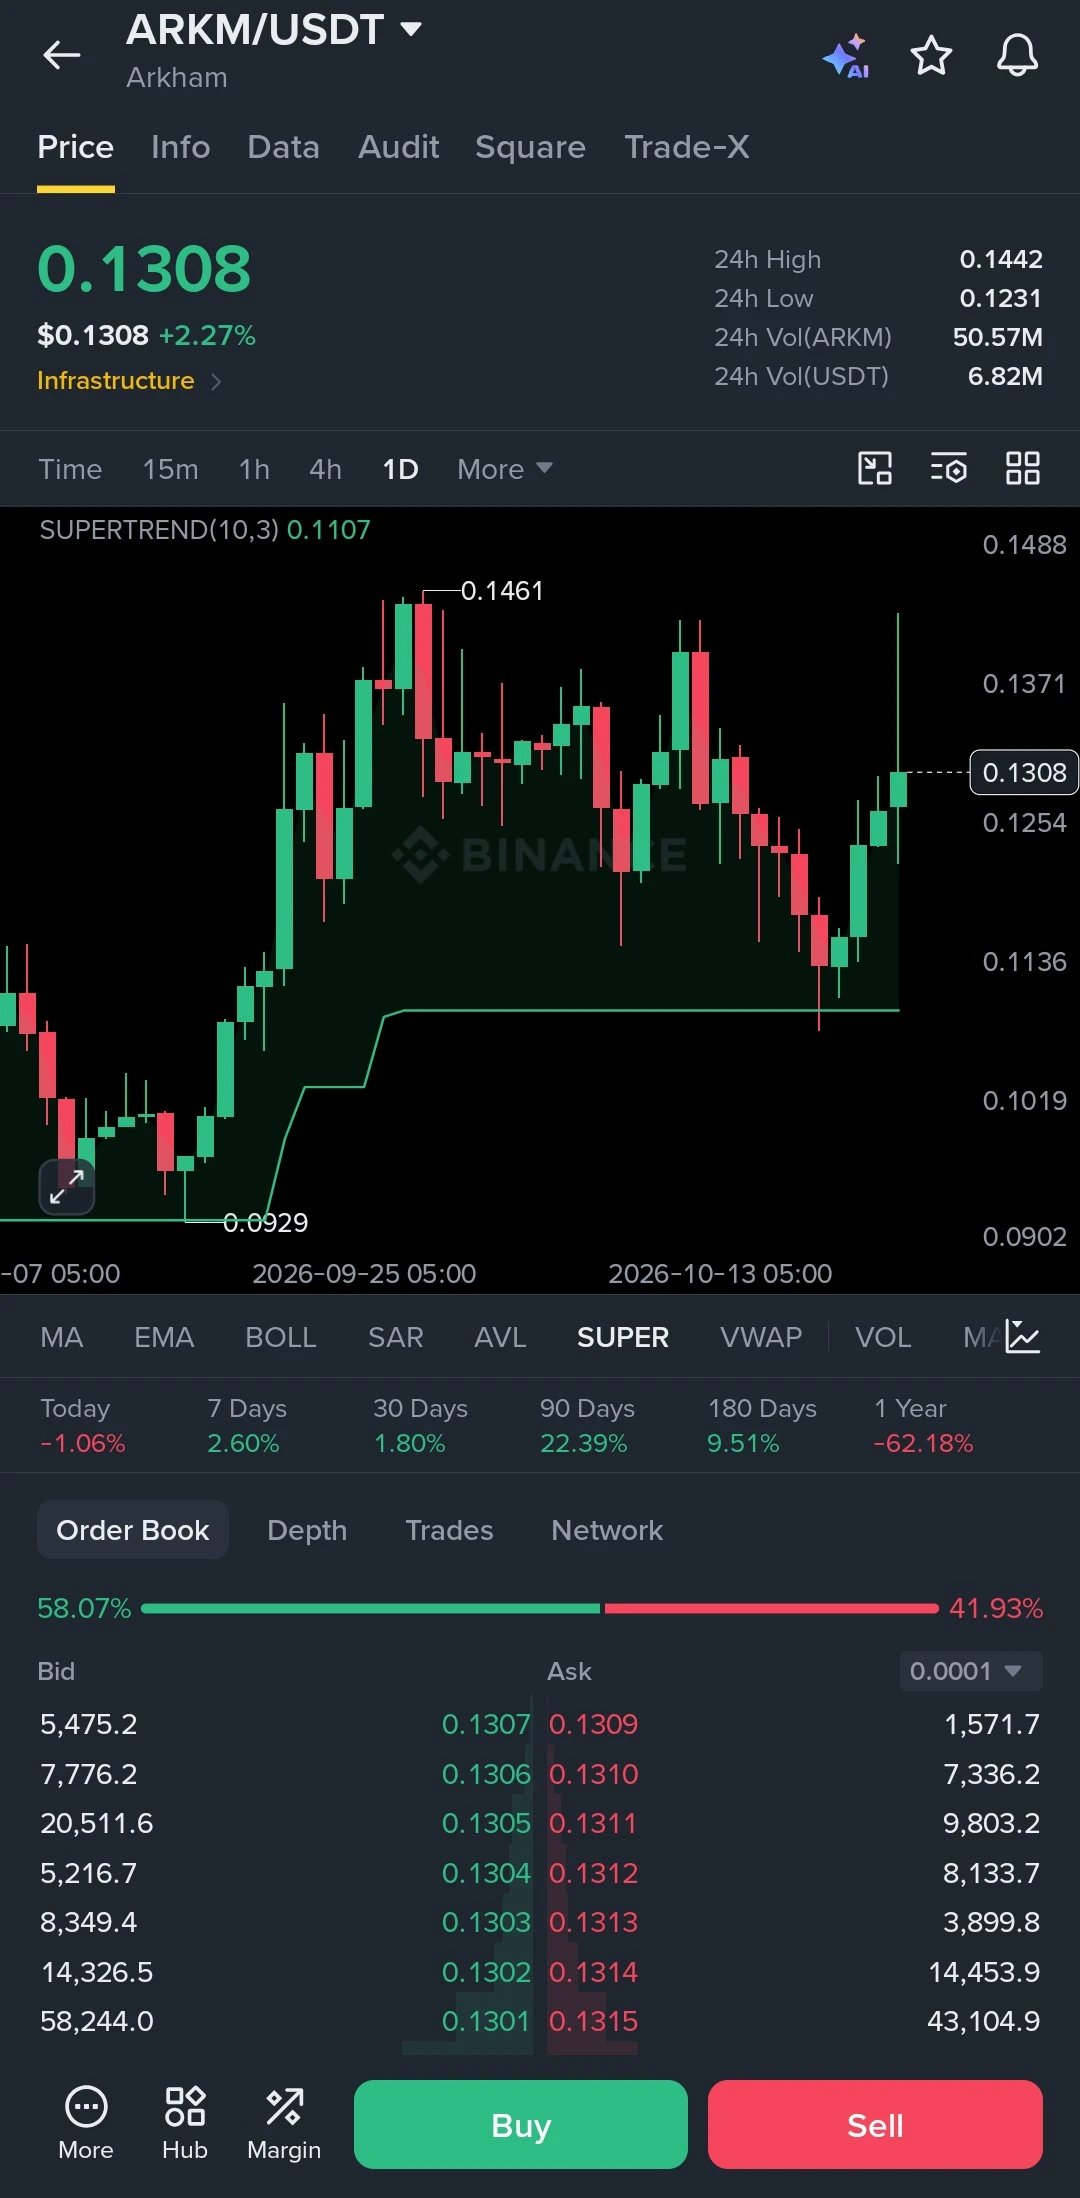Viewport: 1080px width, 2198px height.
Task: Open the More menu icon
Action: coord(86,2123)
